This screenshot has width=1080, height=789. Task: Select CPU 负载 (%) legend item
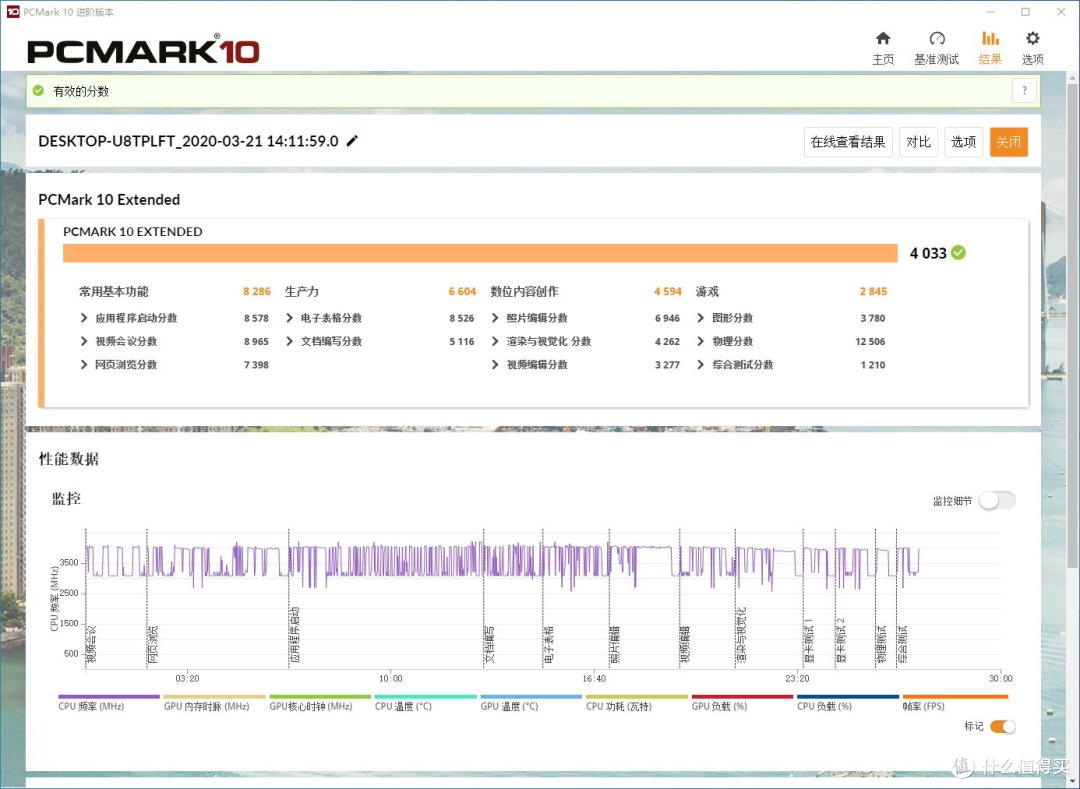847,703
